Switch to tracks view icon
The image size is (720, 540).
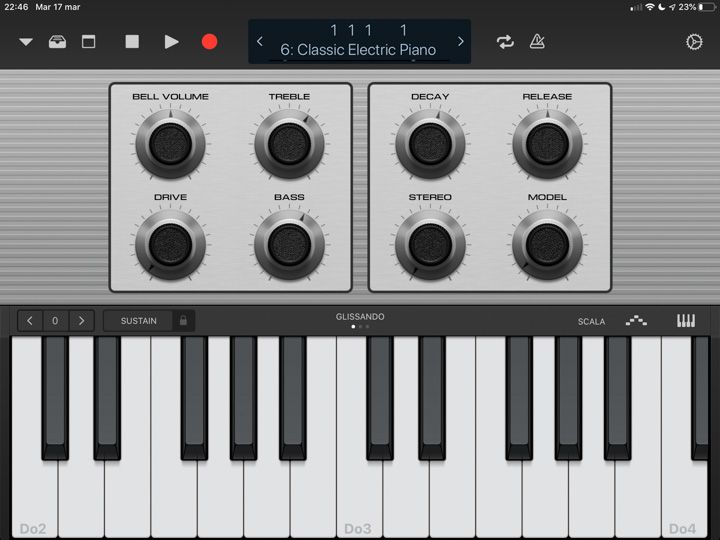[x=88, y=42]
